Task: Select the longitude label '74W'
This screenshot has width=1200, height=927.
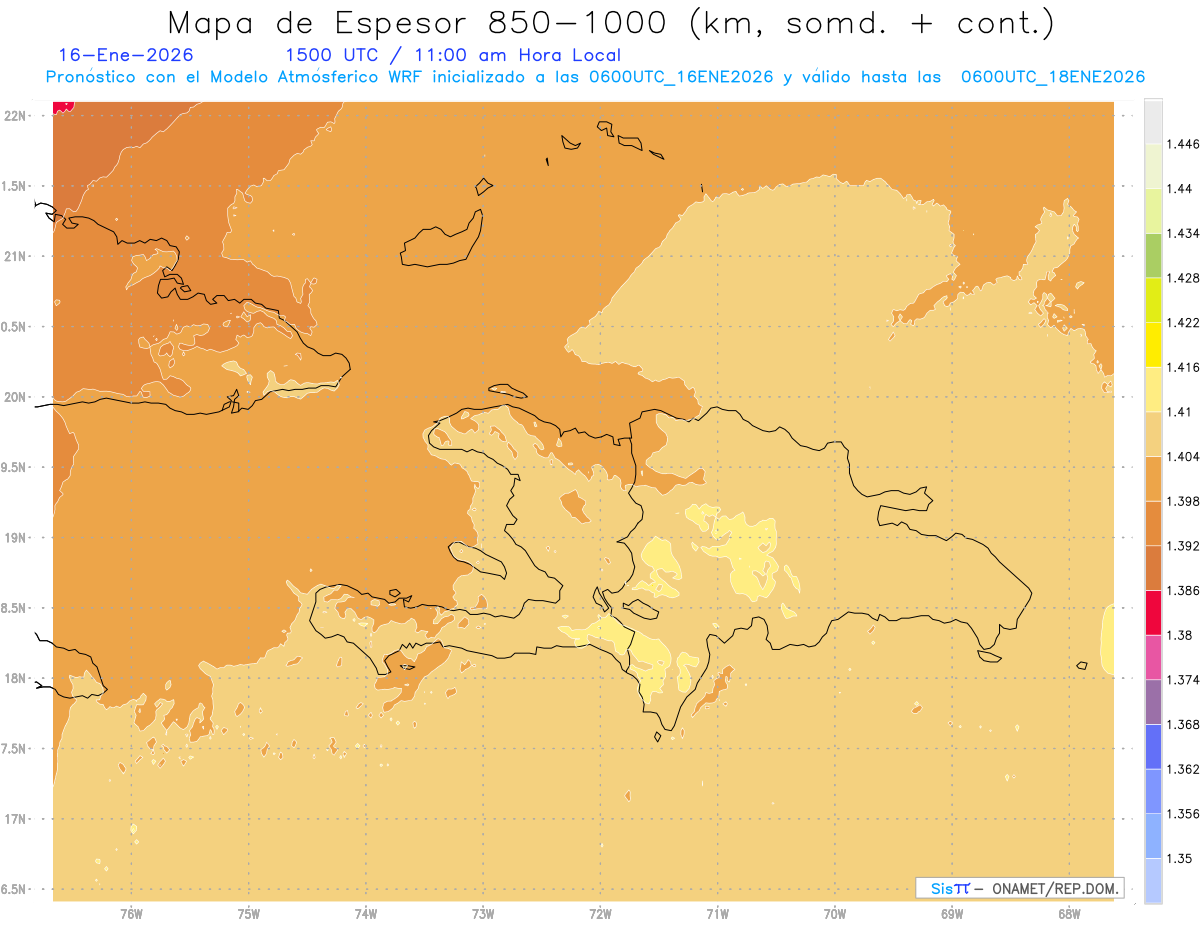Action: point(366,913)
